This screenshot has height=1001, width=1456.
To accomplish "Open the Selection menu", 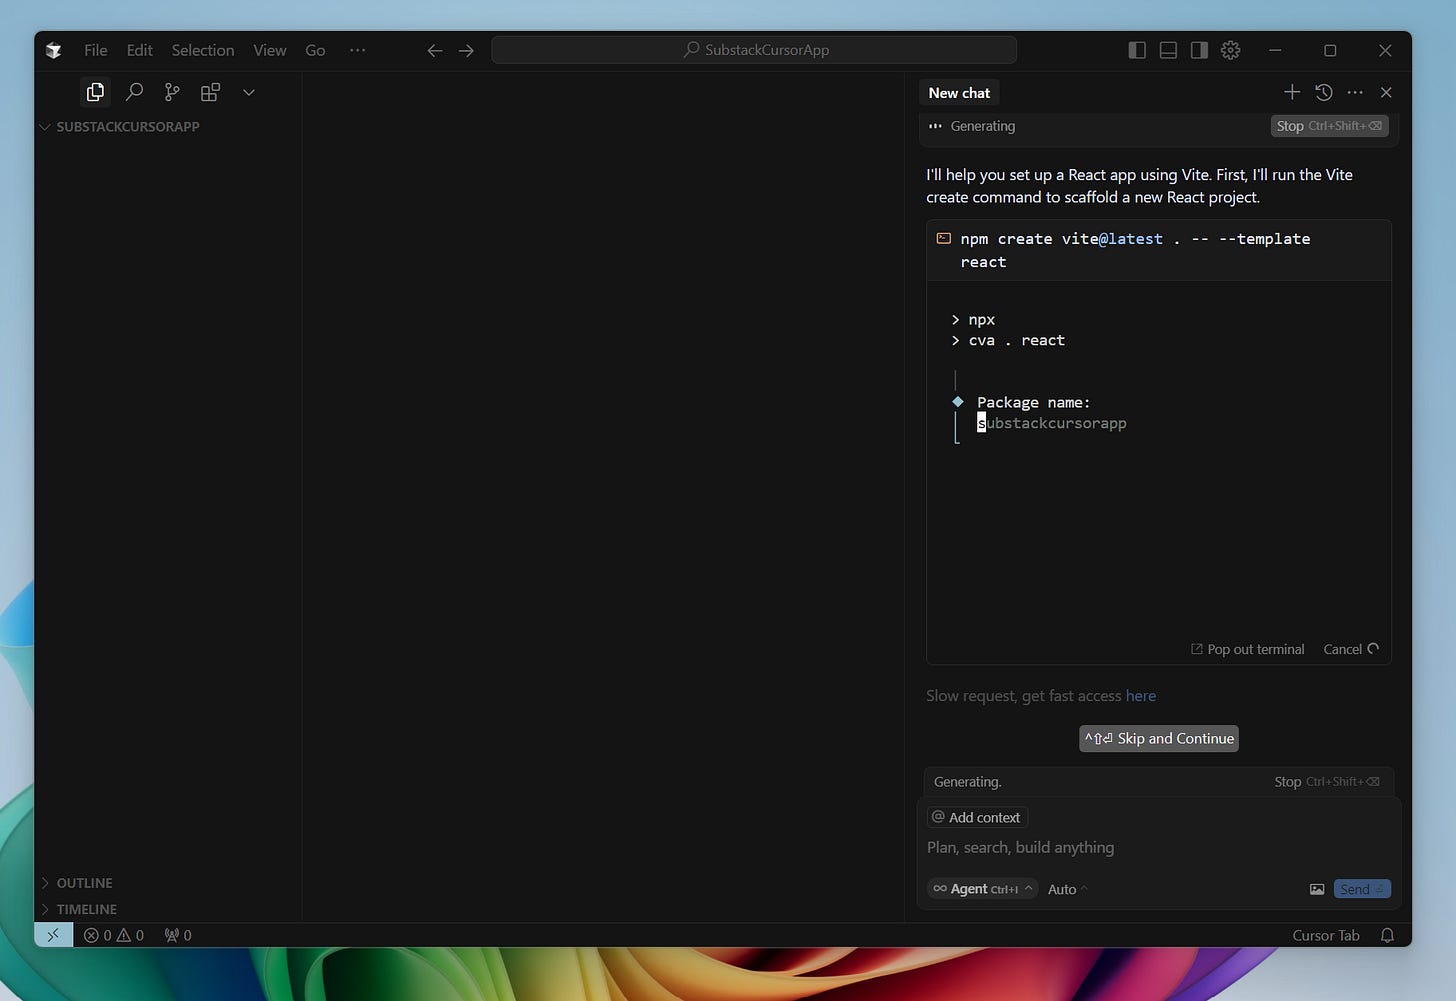I will pyautogui.click(x=203, y=50).
